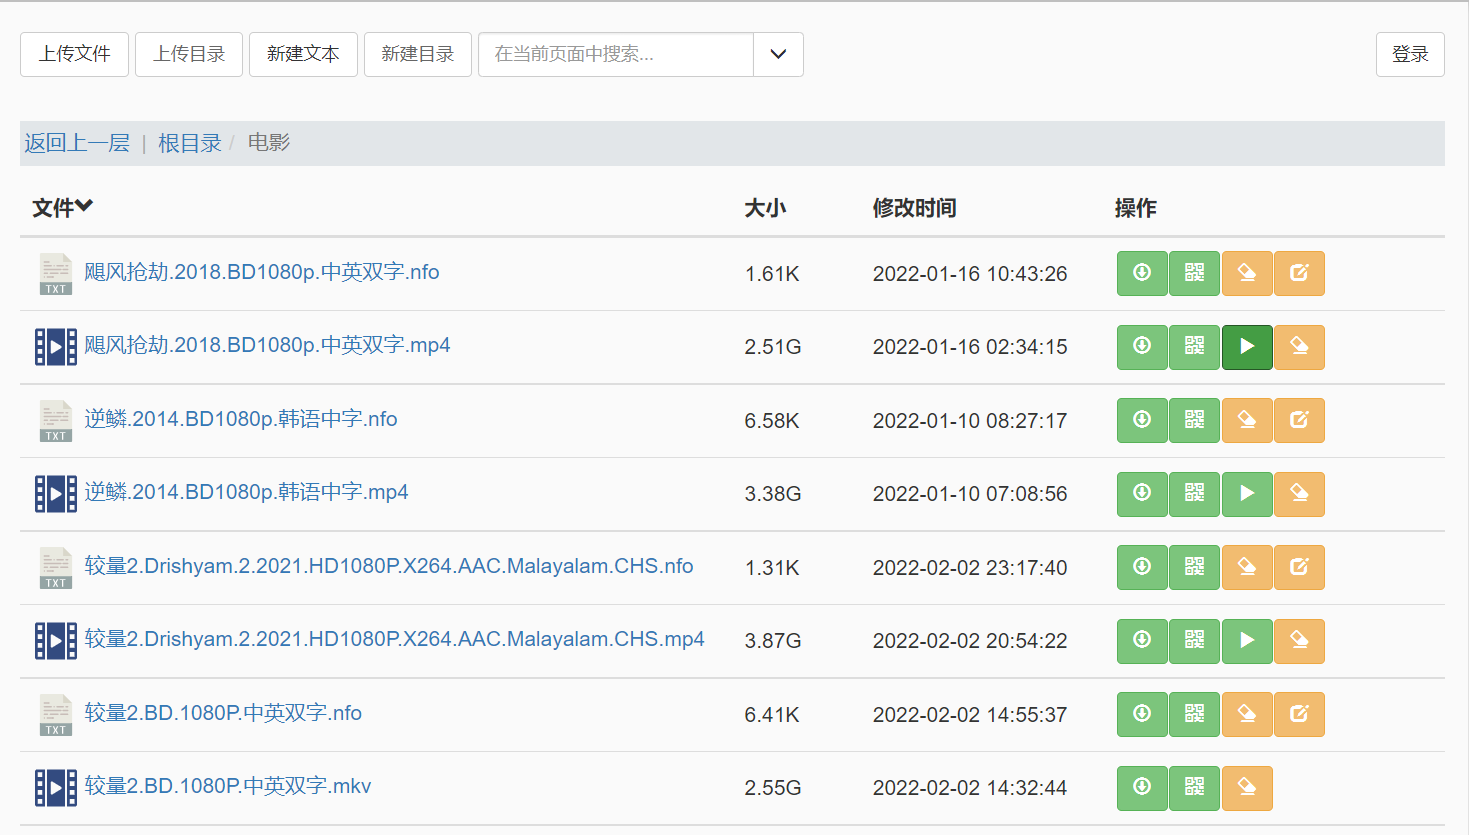1469x835 pixels.
Task: Focus the 在当前页面中搜索 search field
Action: [616, 54]
